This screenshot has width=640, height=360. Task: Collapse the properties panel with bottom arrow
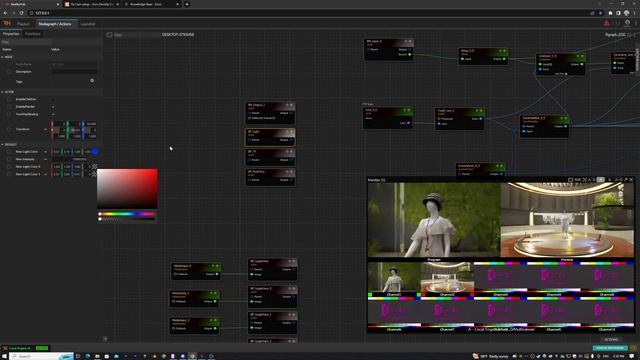[105, 339]
